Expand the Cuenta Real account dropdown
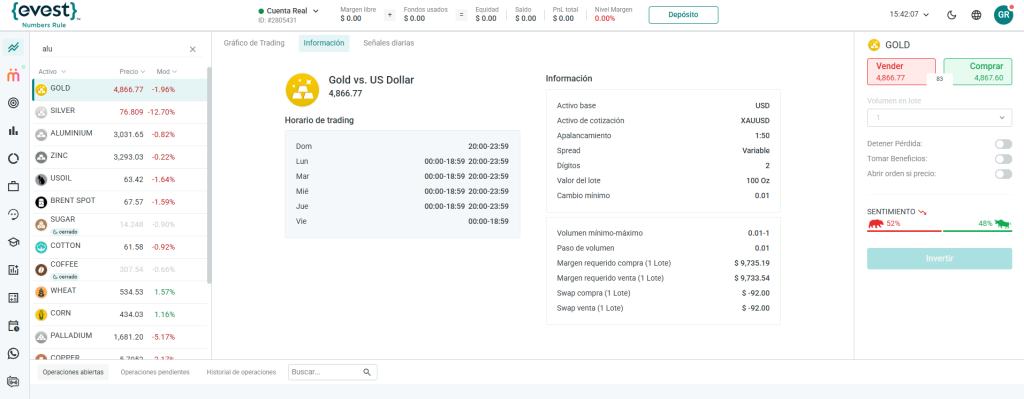This screenshot has height=399, width=1024. click(x=289, y=11)
